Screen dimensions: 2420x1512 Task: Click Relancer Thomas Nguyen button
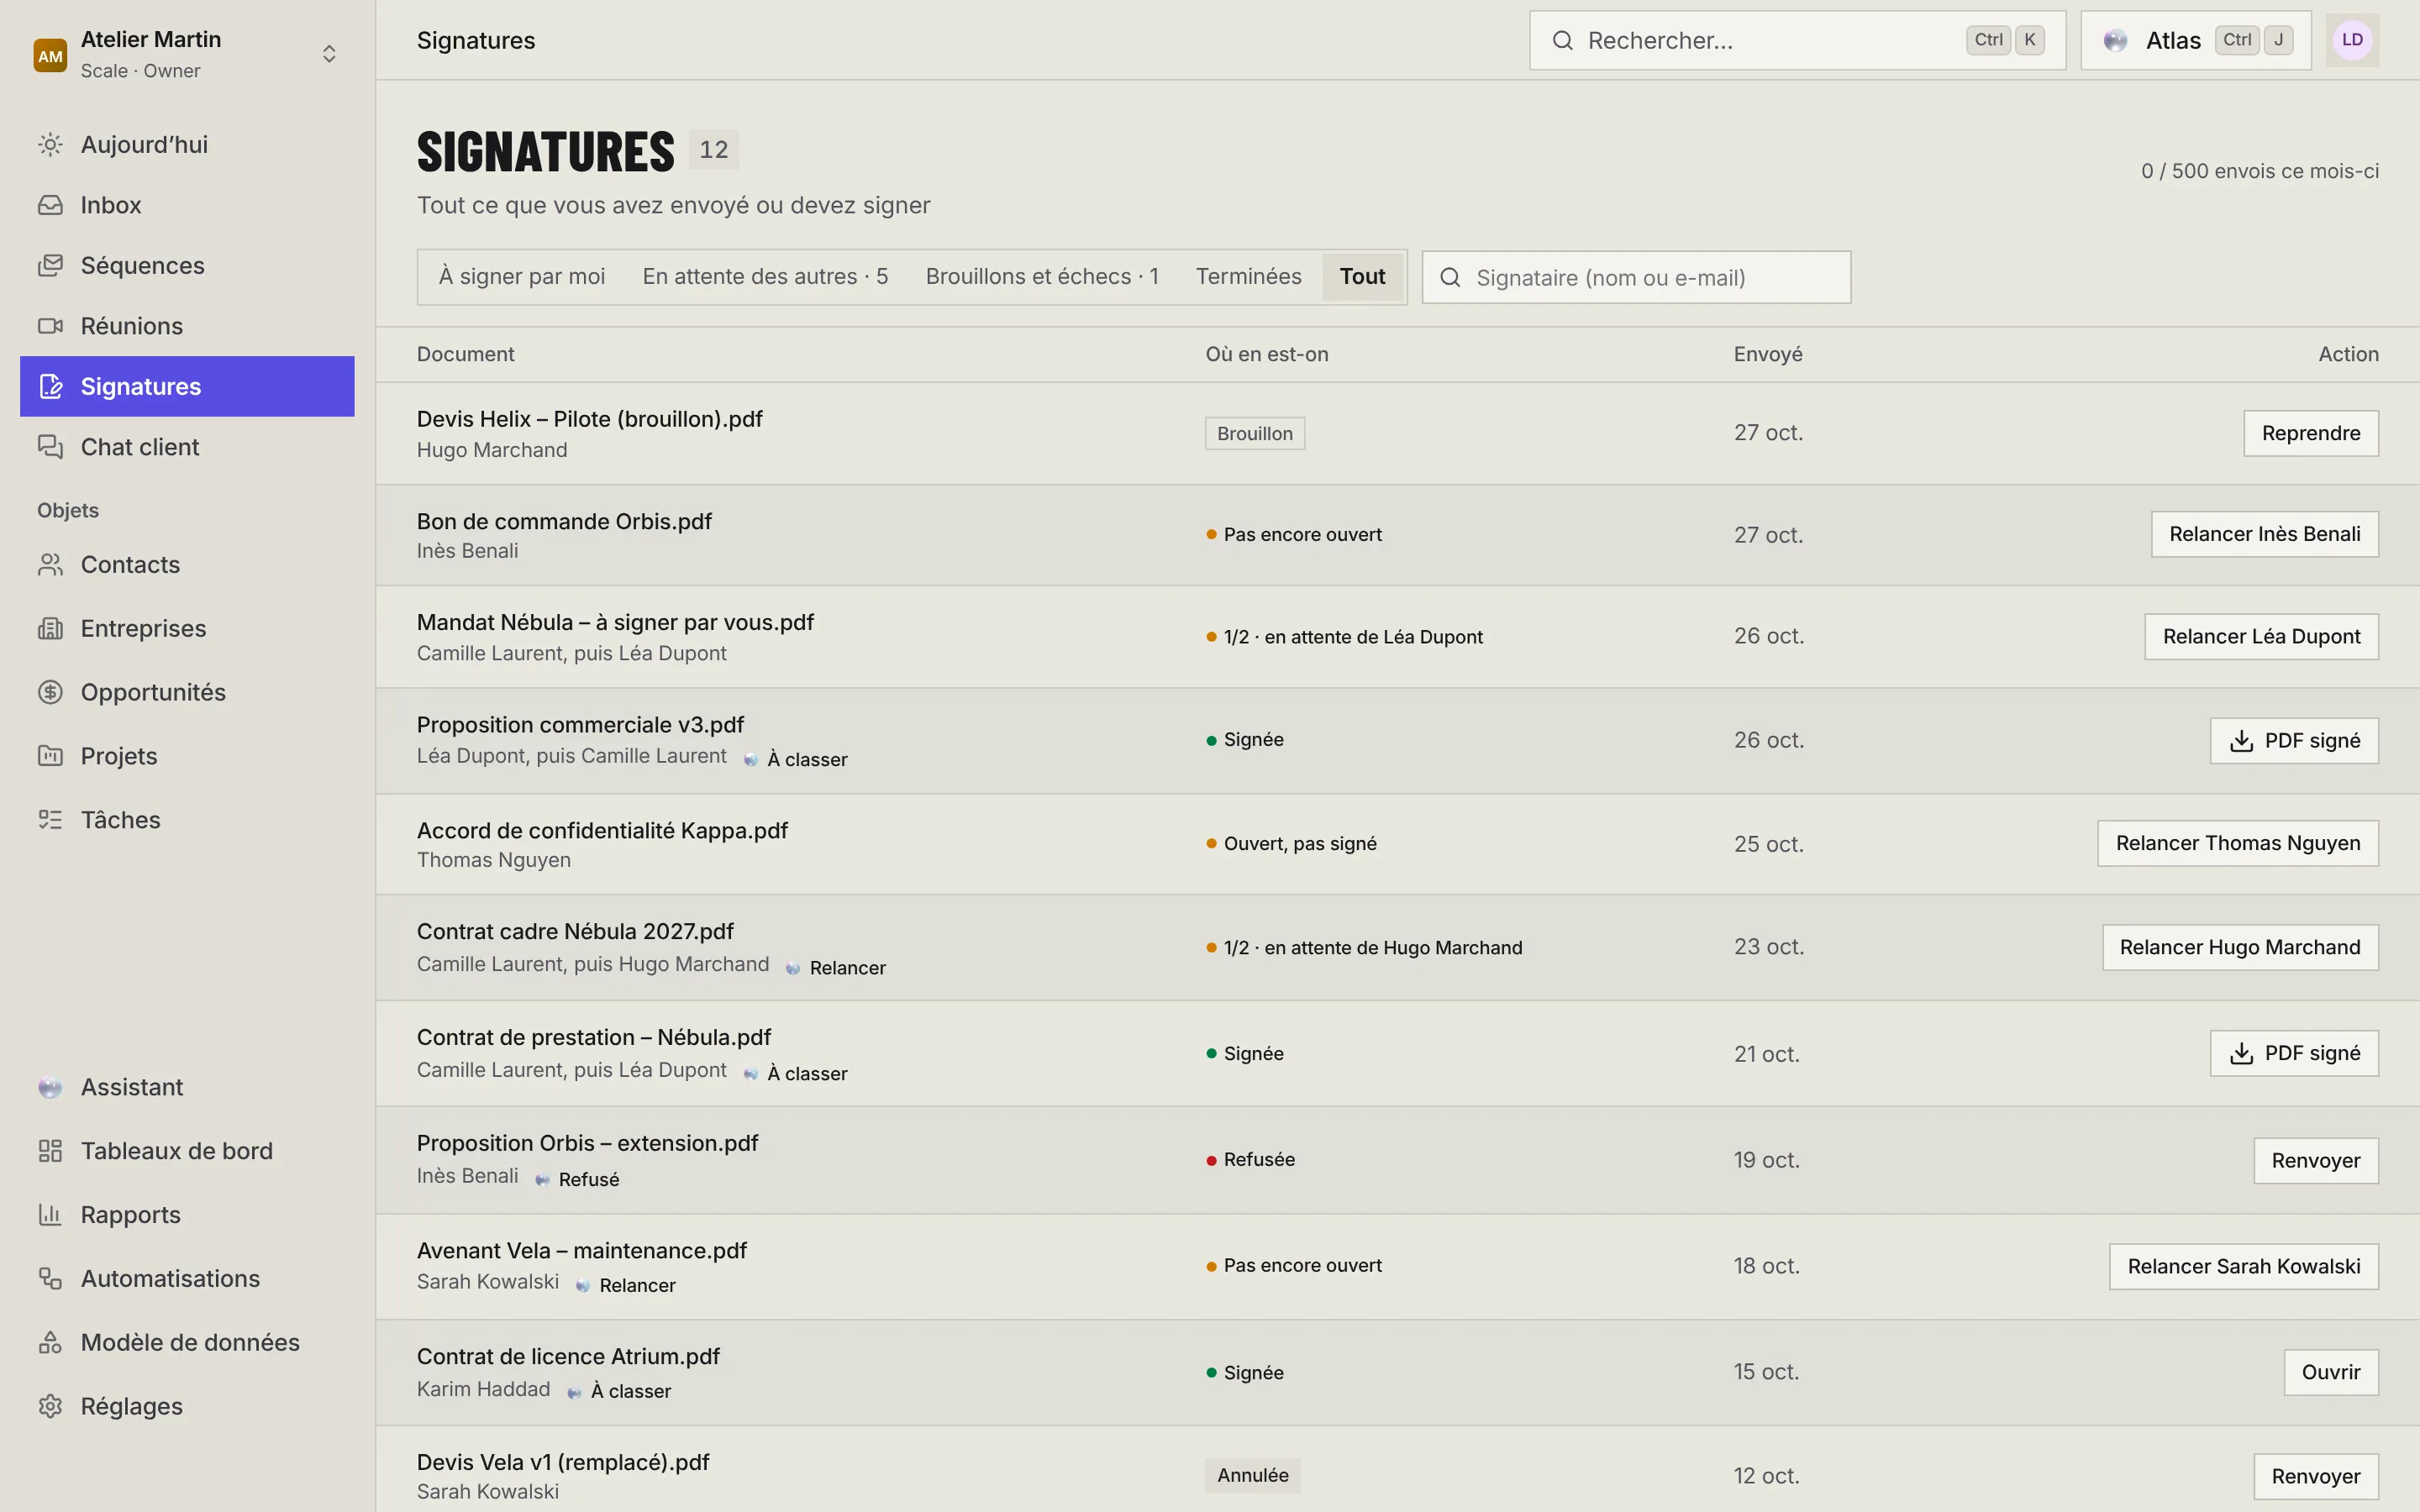(2238, 844)
